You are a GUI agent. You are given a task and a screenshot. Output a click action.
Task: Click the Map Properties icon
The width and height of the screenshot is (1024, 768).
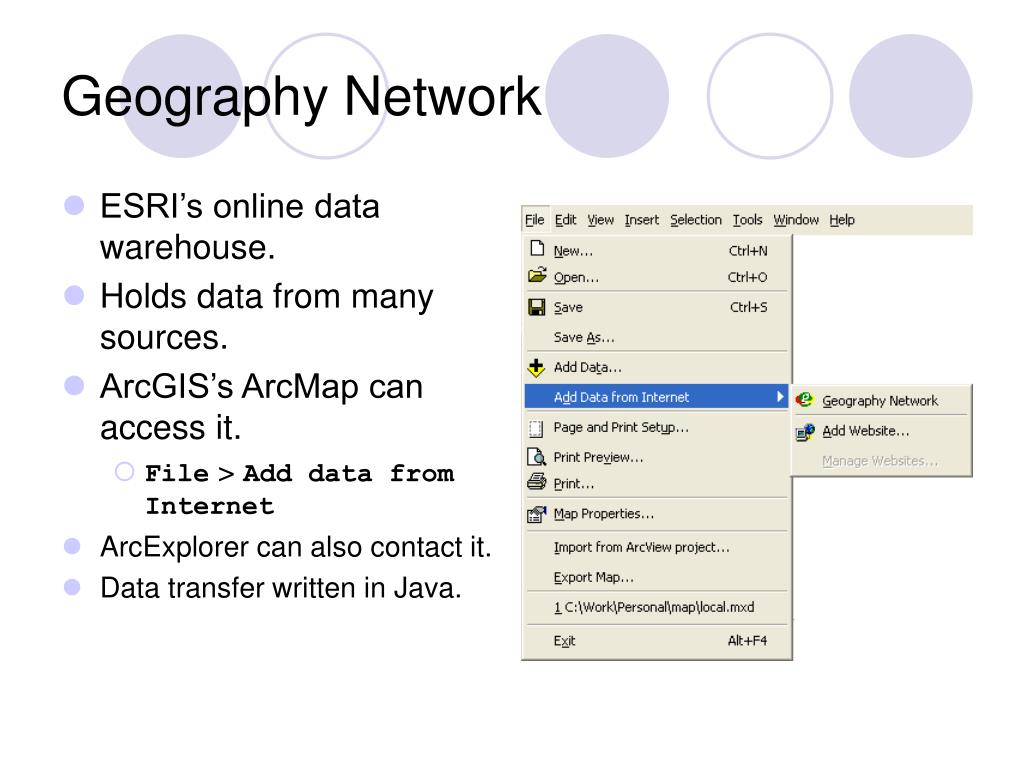536,515
